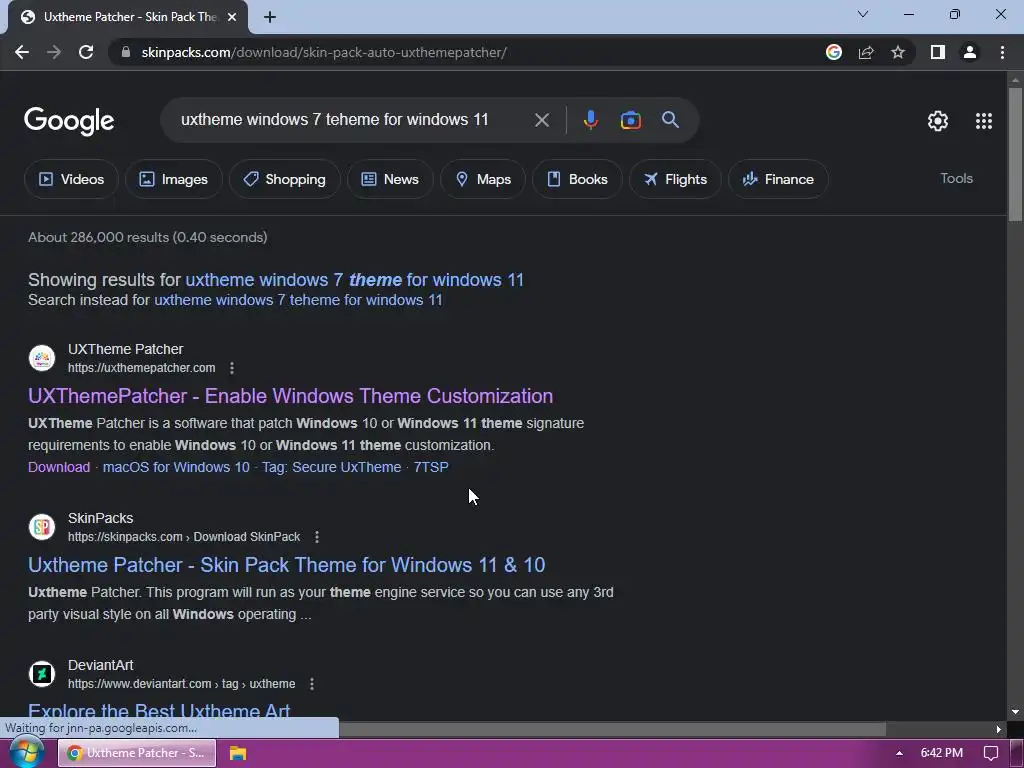This screenshot has width=1024, height=768.
Task: Show hidden system tray icons
Action: pos(899,753)
